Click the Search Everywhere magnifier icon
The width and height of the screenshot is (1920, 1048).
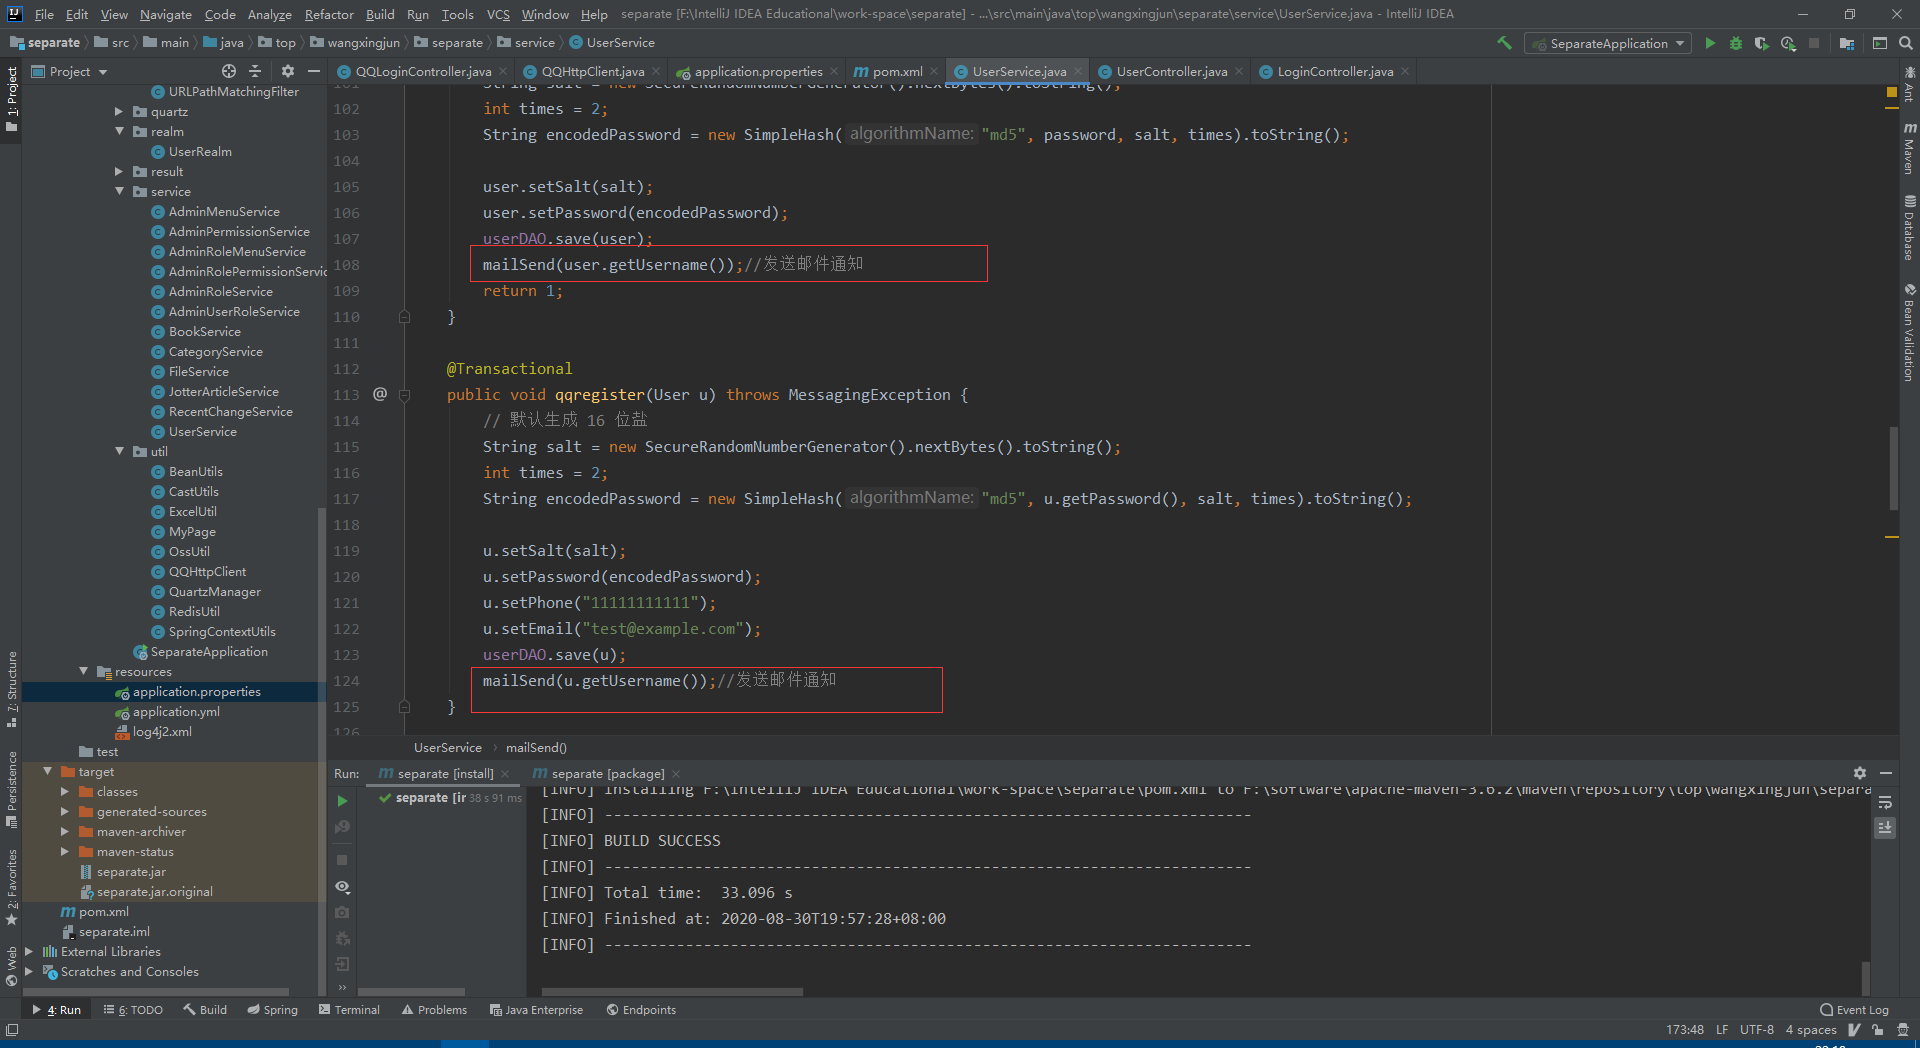[x=1906, y=43]
